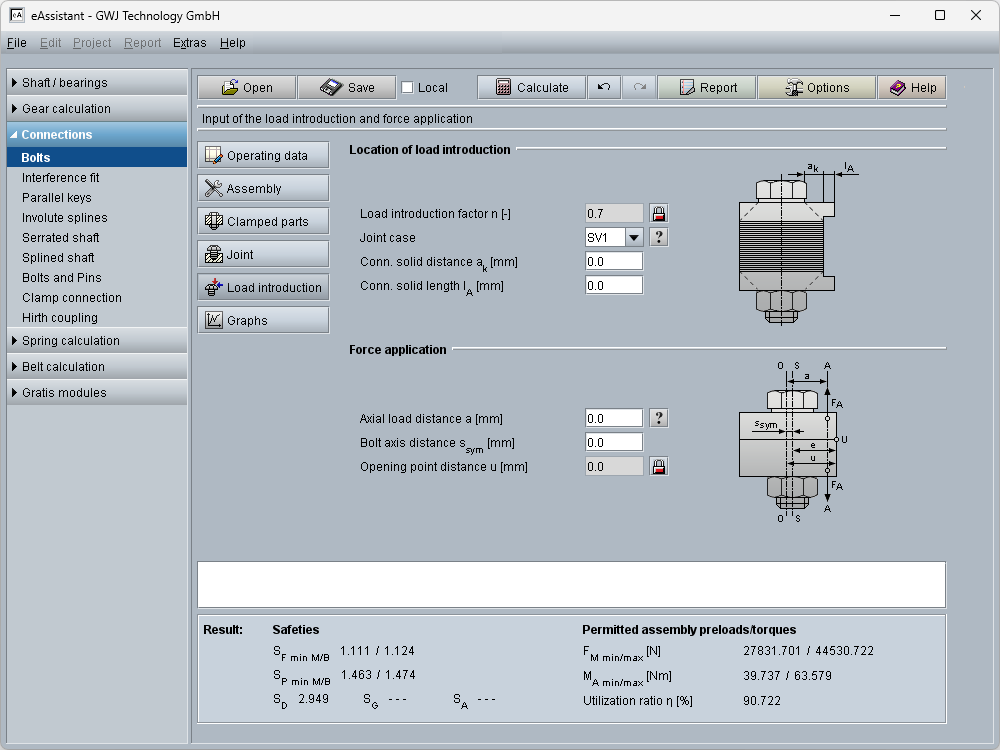The height and width of the screenshot is (750, 1000).
Task: Open the Joint case SV1 dropdown
Action: [x=633, y=238]
